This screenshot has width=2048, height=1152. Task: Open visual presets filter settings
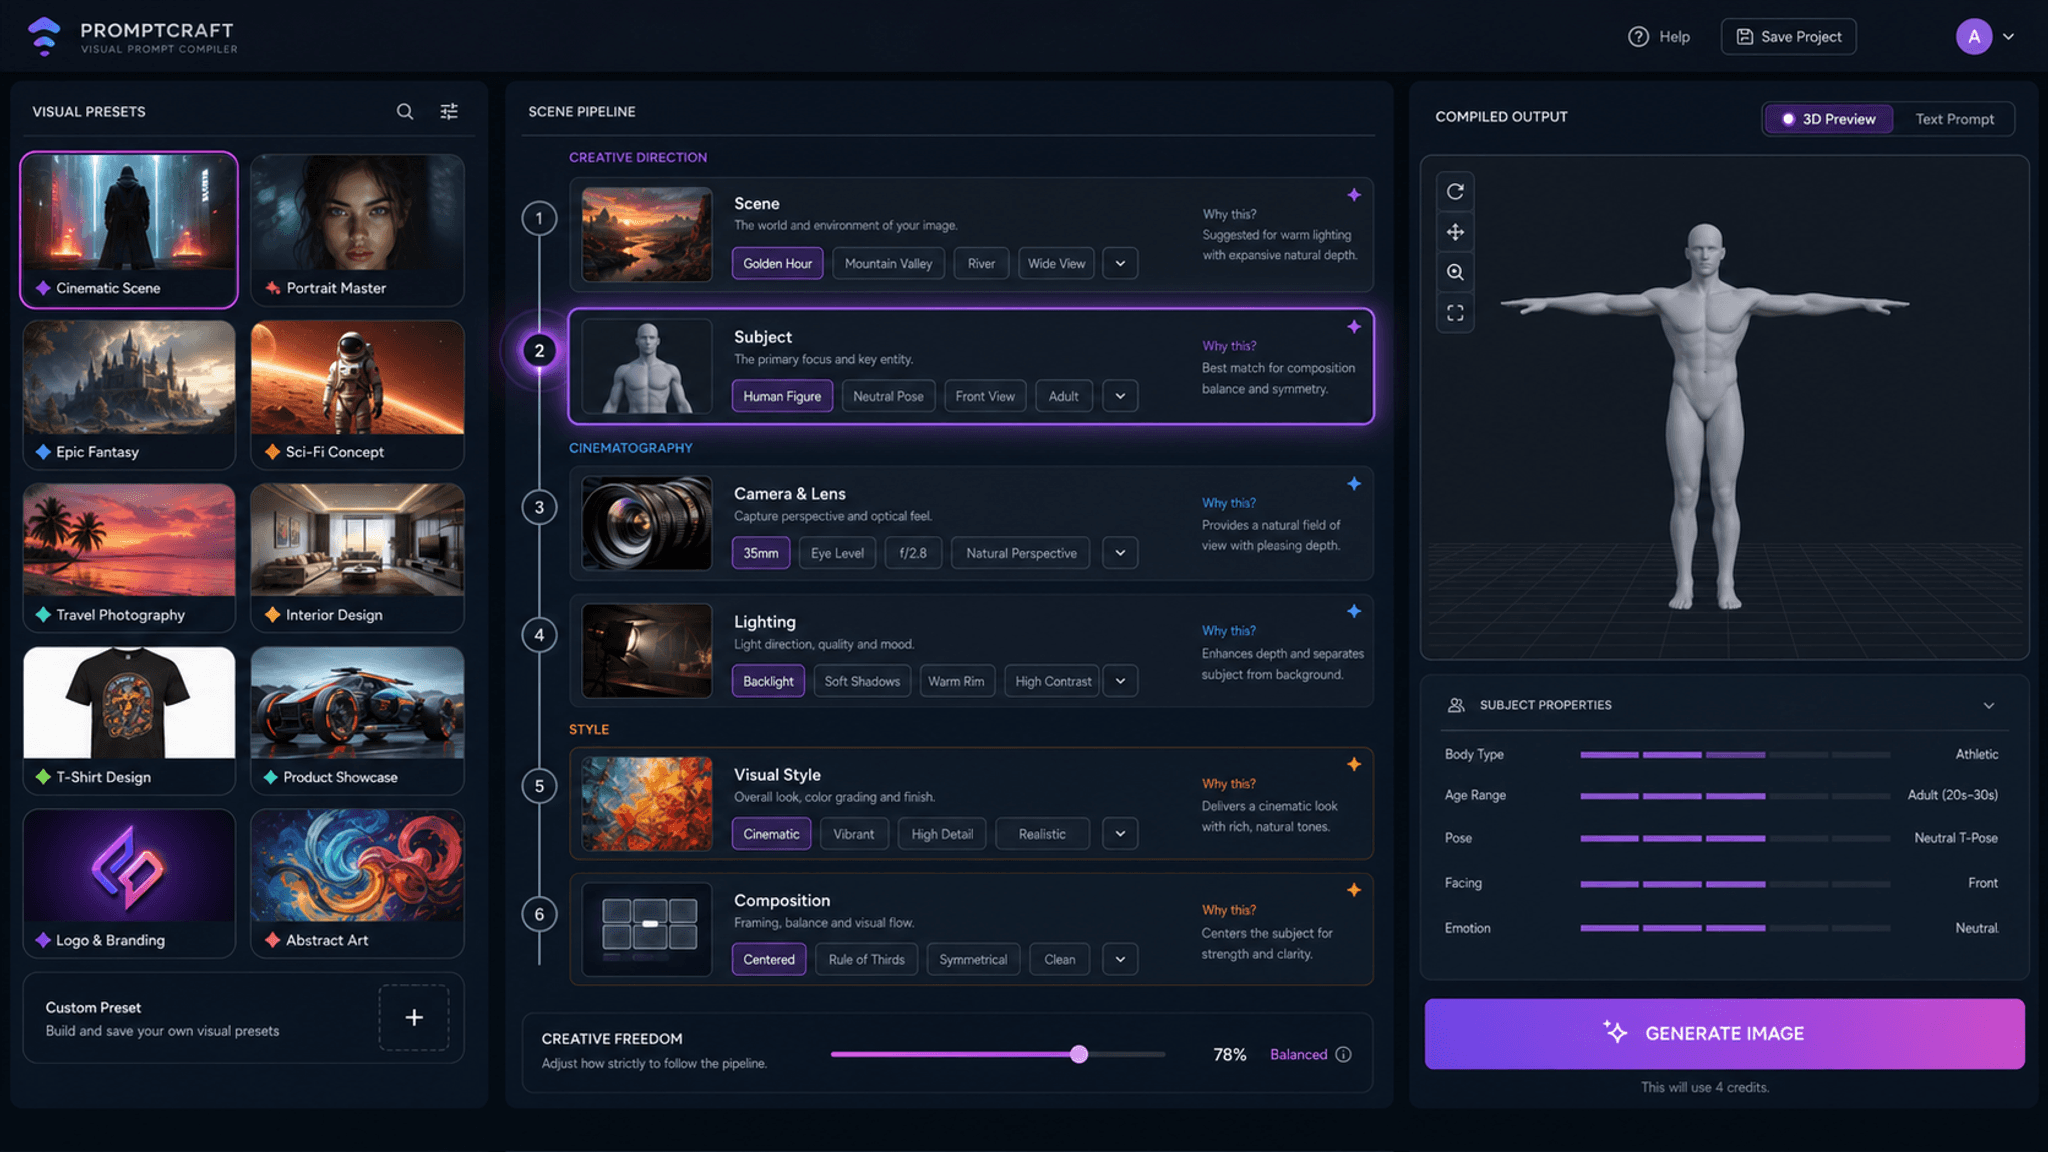point(449,111)
